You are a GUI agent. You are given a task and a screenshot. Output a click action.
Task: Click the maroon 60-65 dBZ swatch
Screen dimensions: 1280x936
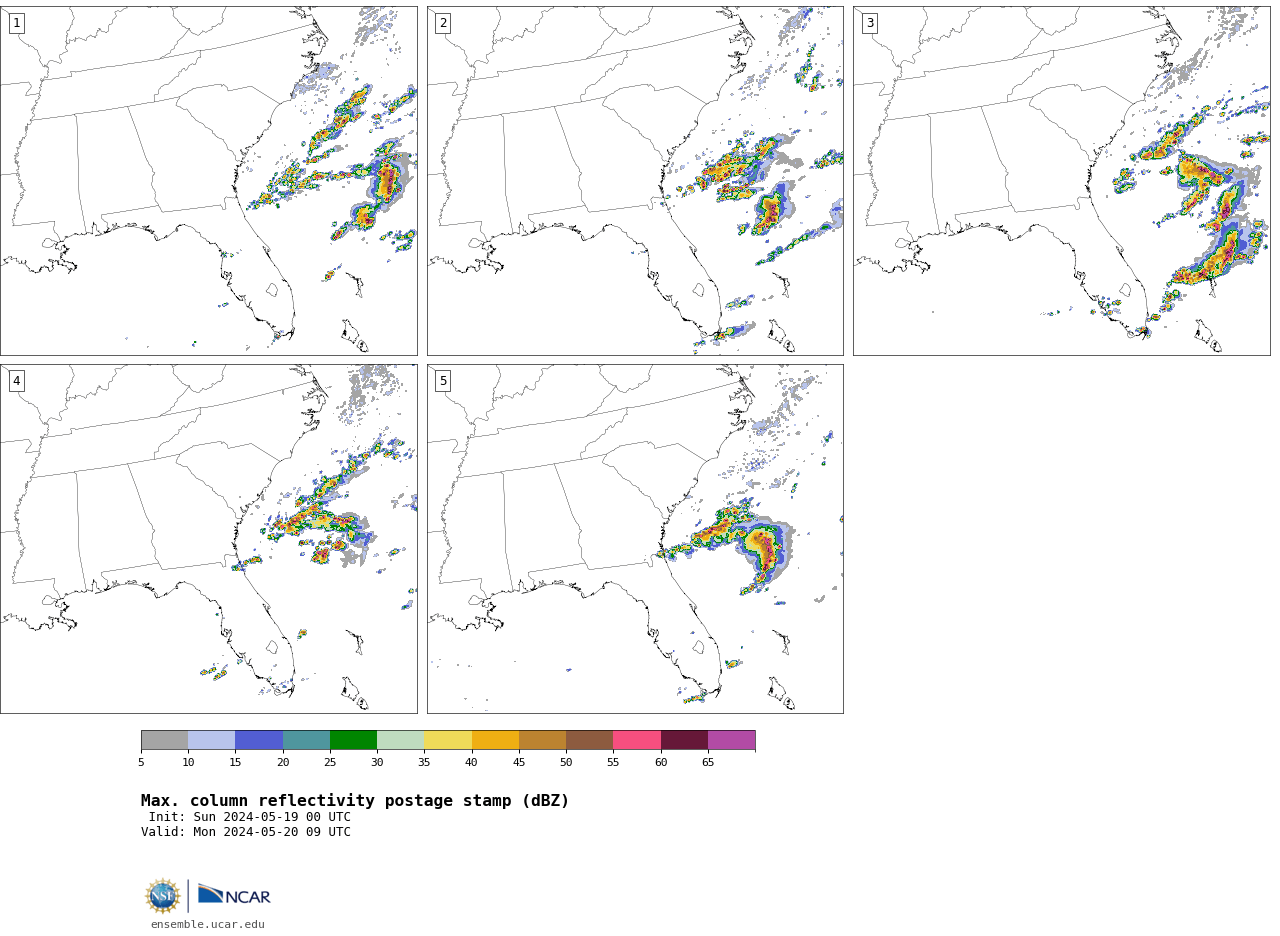point(684,740)
